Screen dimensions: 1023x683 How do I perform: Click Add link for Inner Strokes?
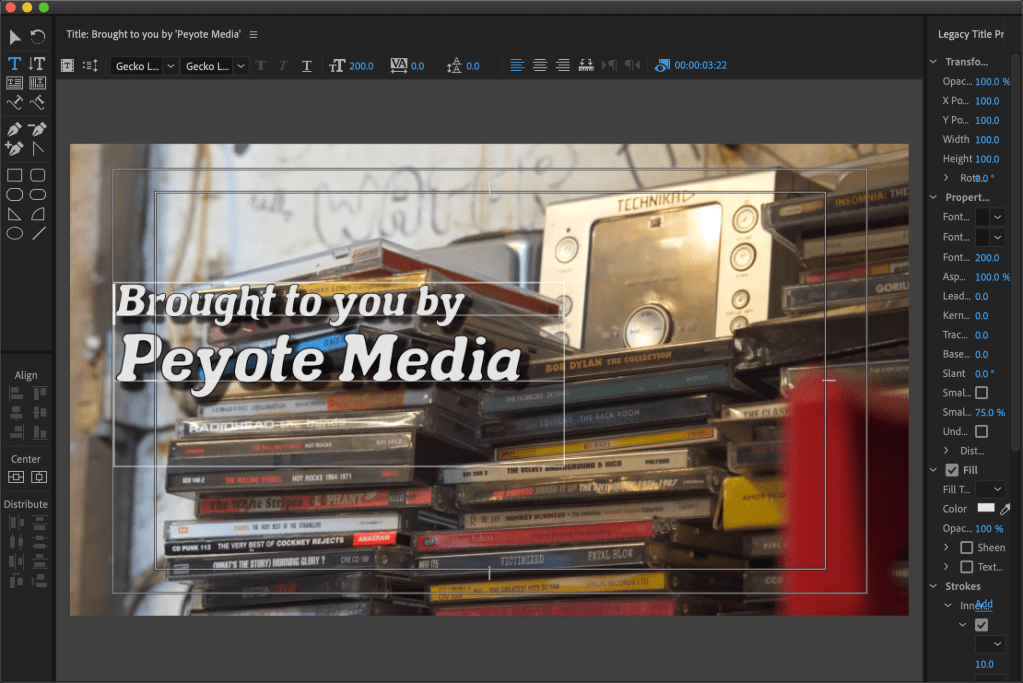(x=984, y=605)
